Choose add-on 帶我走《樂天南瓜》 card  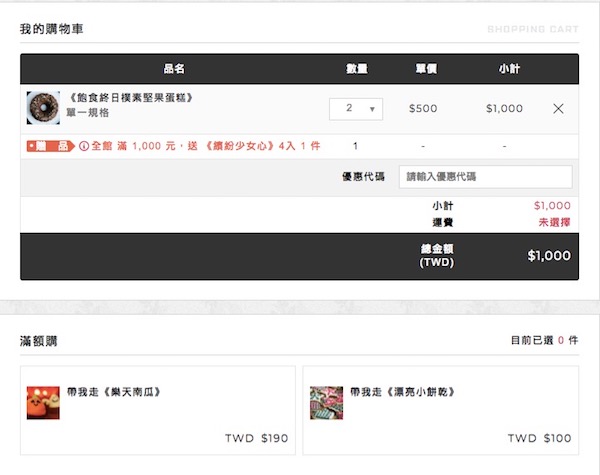pos(158,410)
